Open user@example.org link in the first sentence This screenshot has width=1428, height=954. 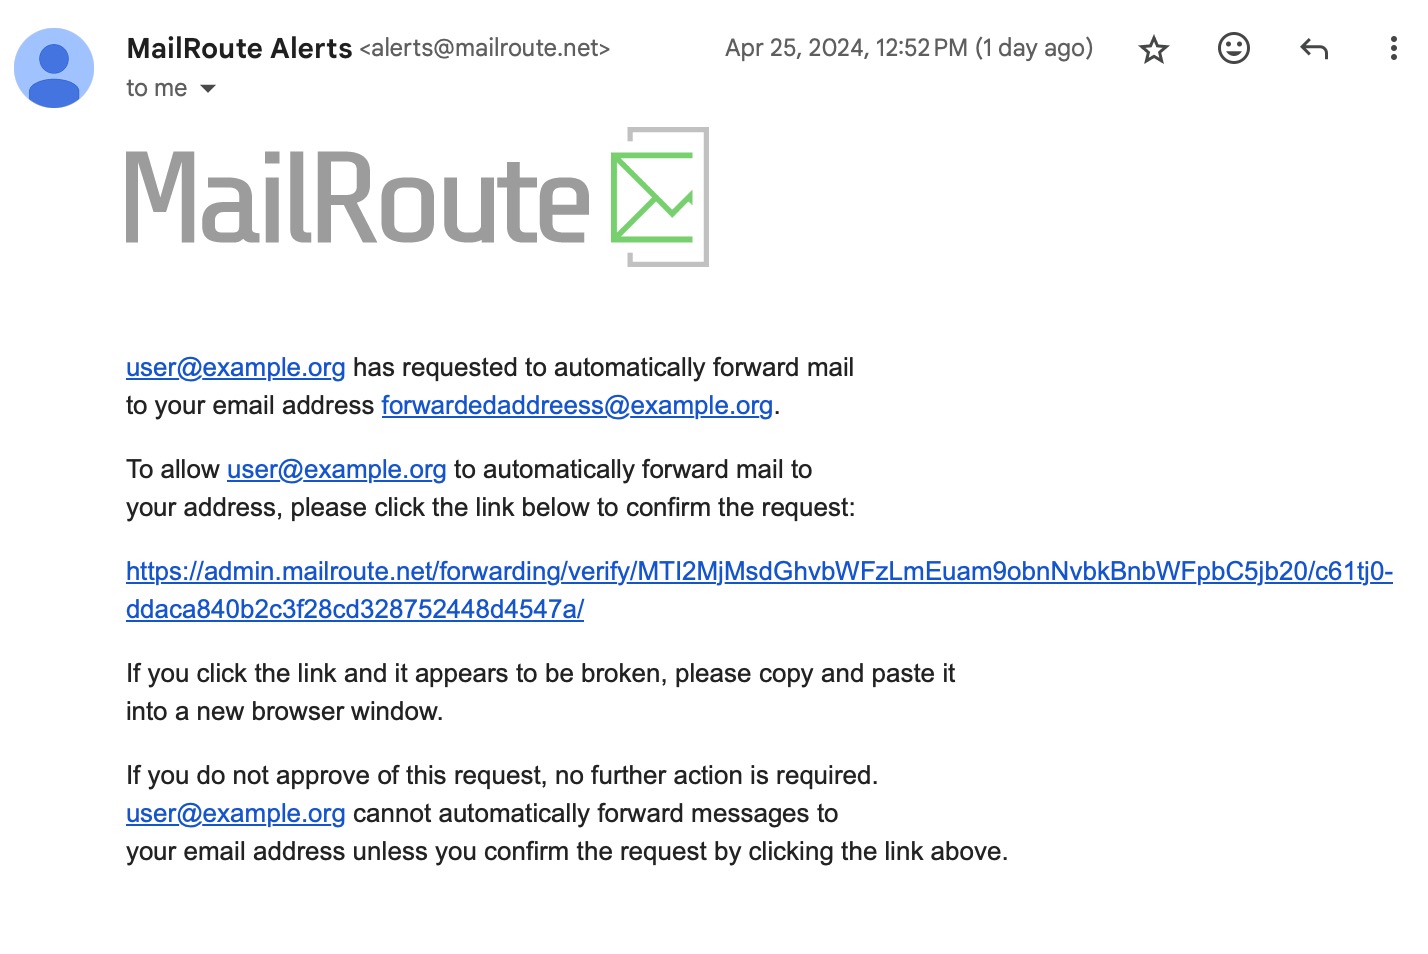(236, 368)
